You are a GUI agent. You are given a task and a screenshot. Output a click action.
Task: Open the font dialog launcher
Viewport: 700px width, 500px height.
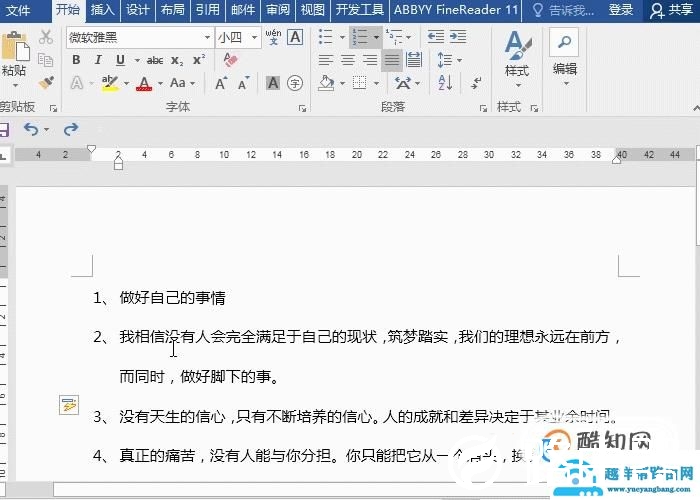click(303, 108)
